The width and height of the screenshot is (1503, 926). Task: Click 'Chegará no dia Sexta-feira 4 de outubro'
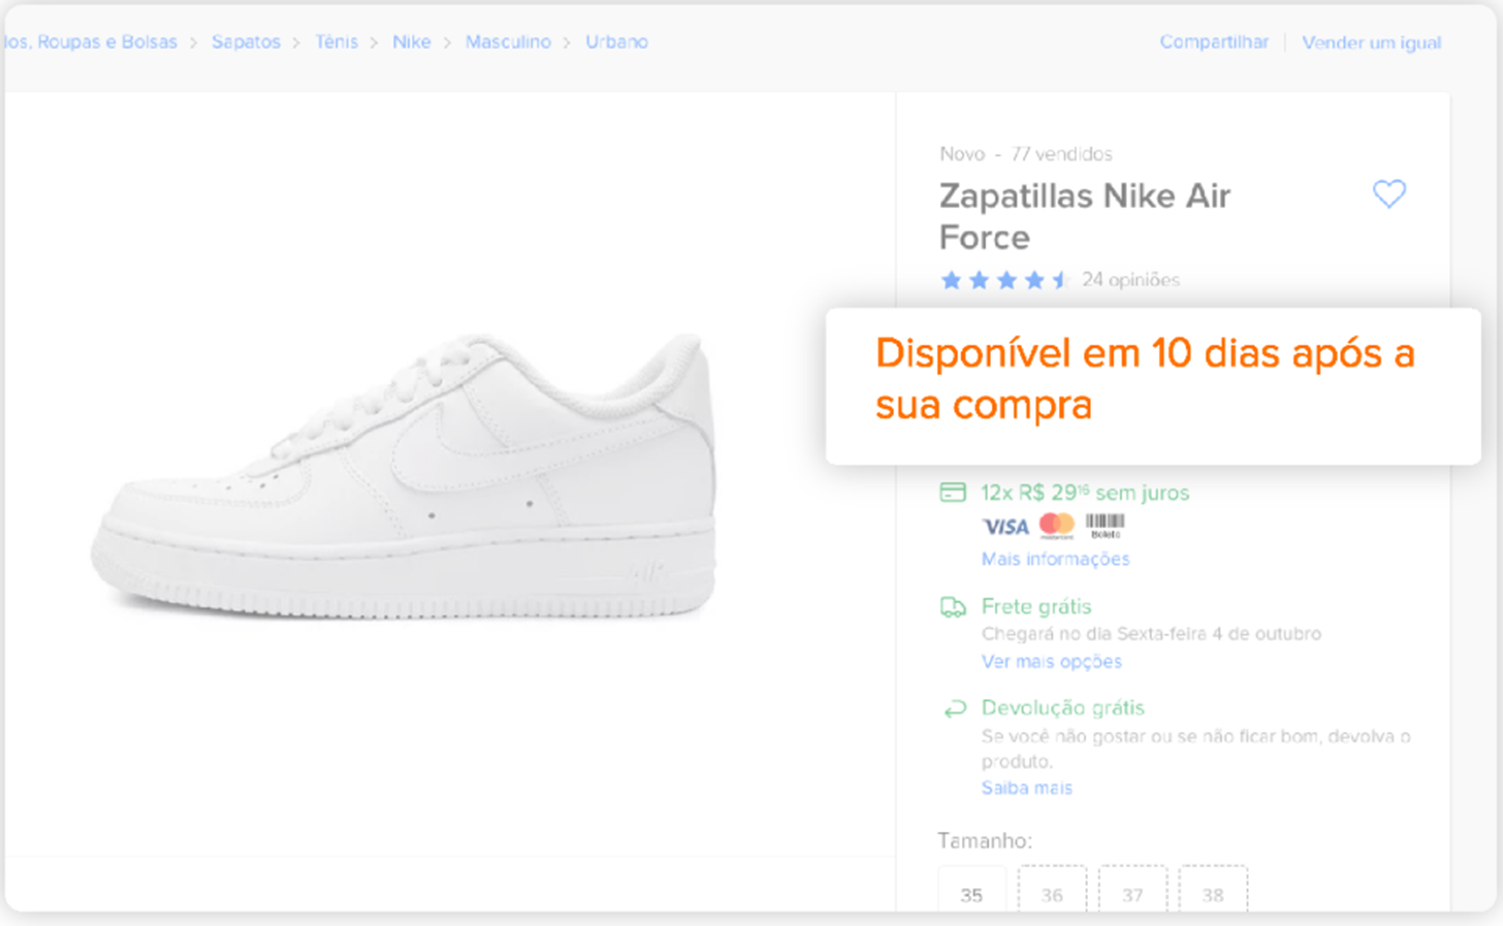[x=1151, y=634]
